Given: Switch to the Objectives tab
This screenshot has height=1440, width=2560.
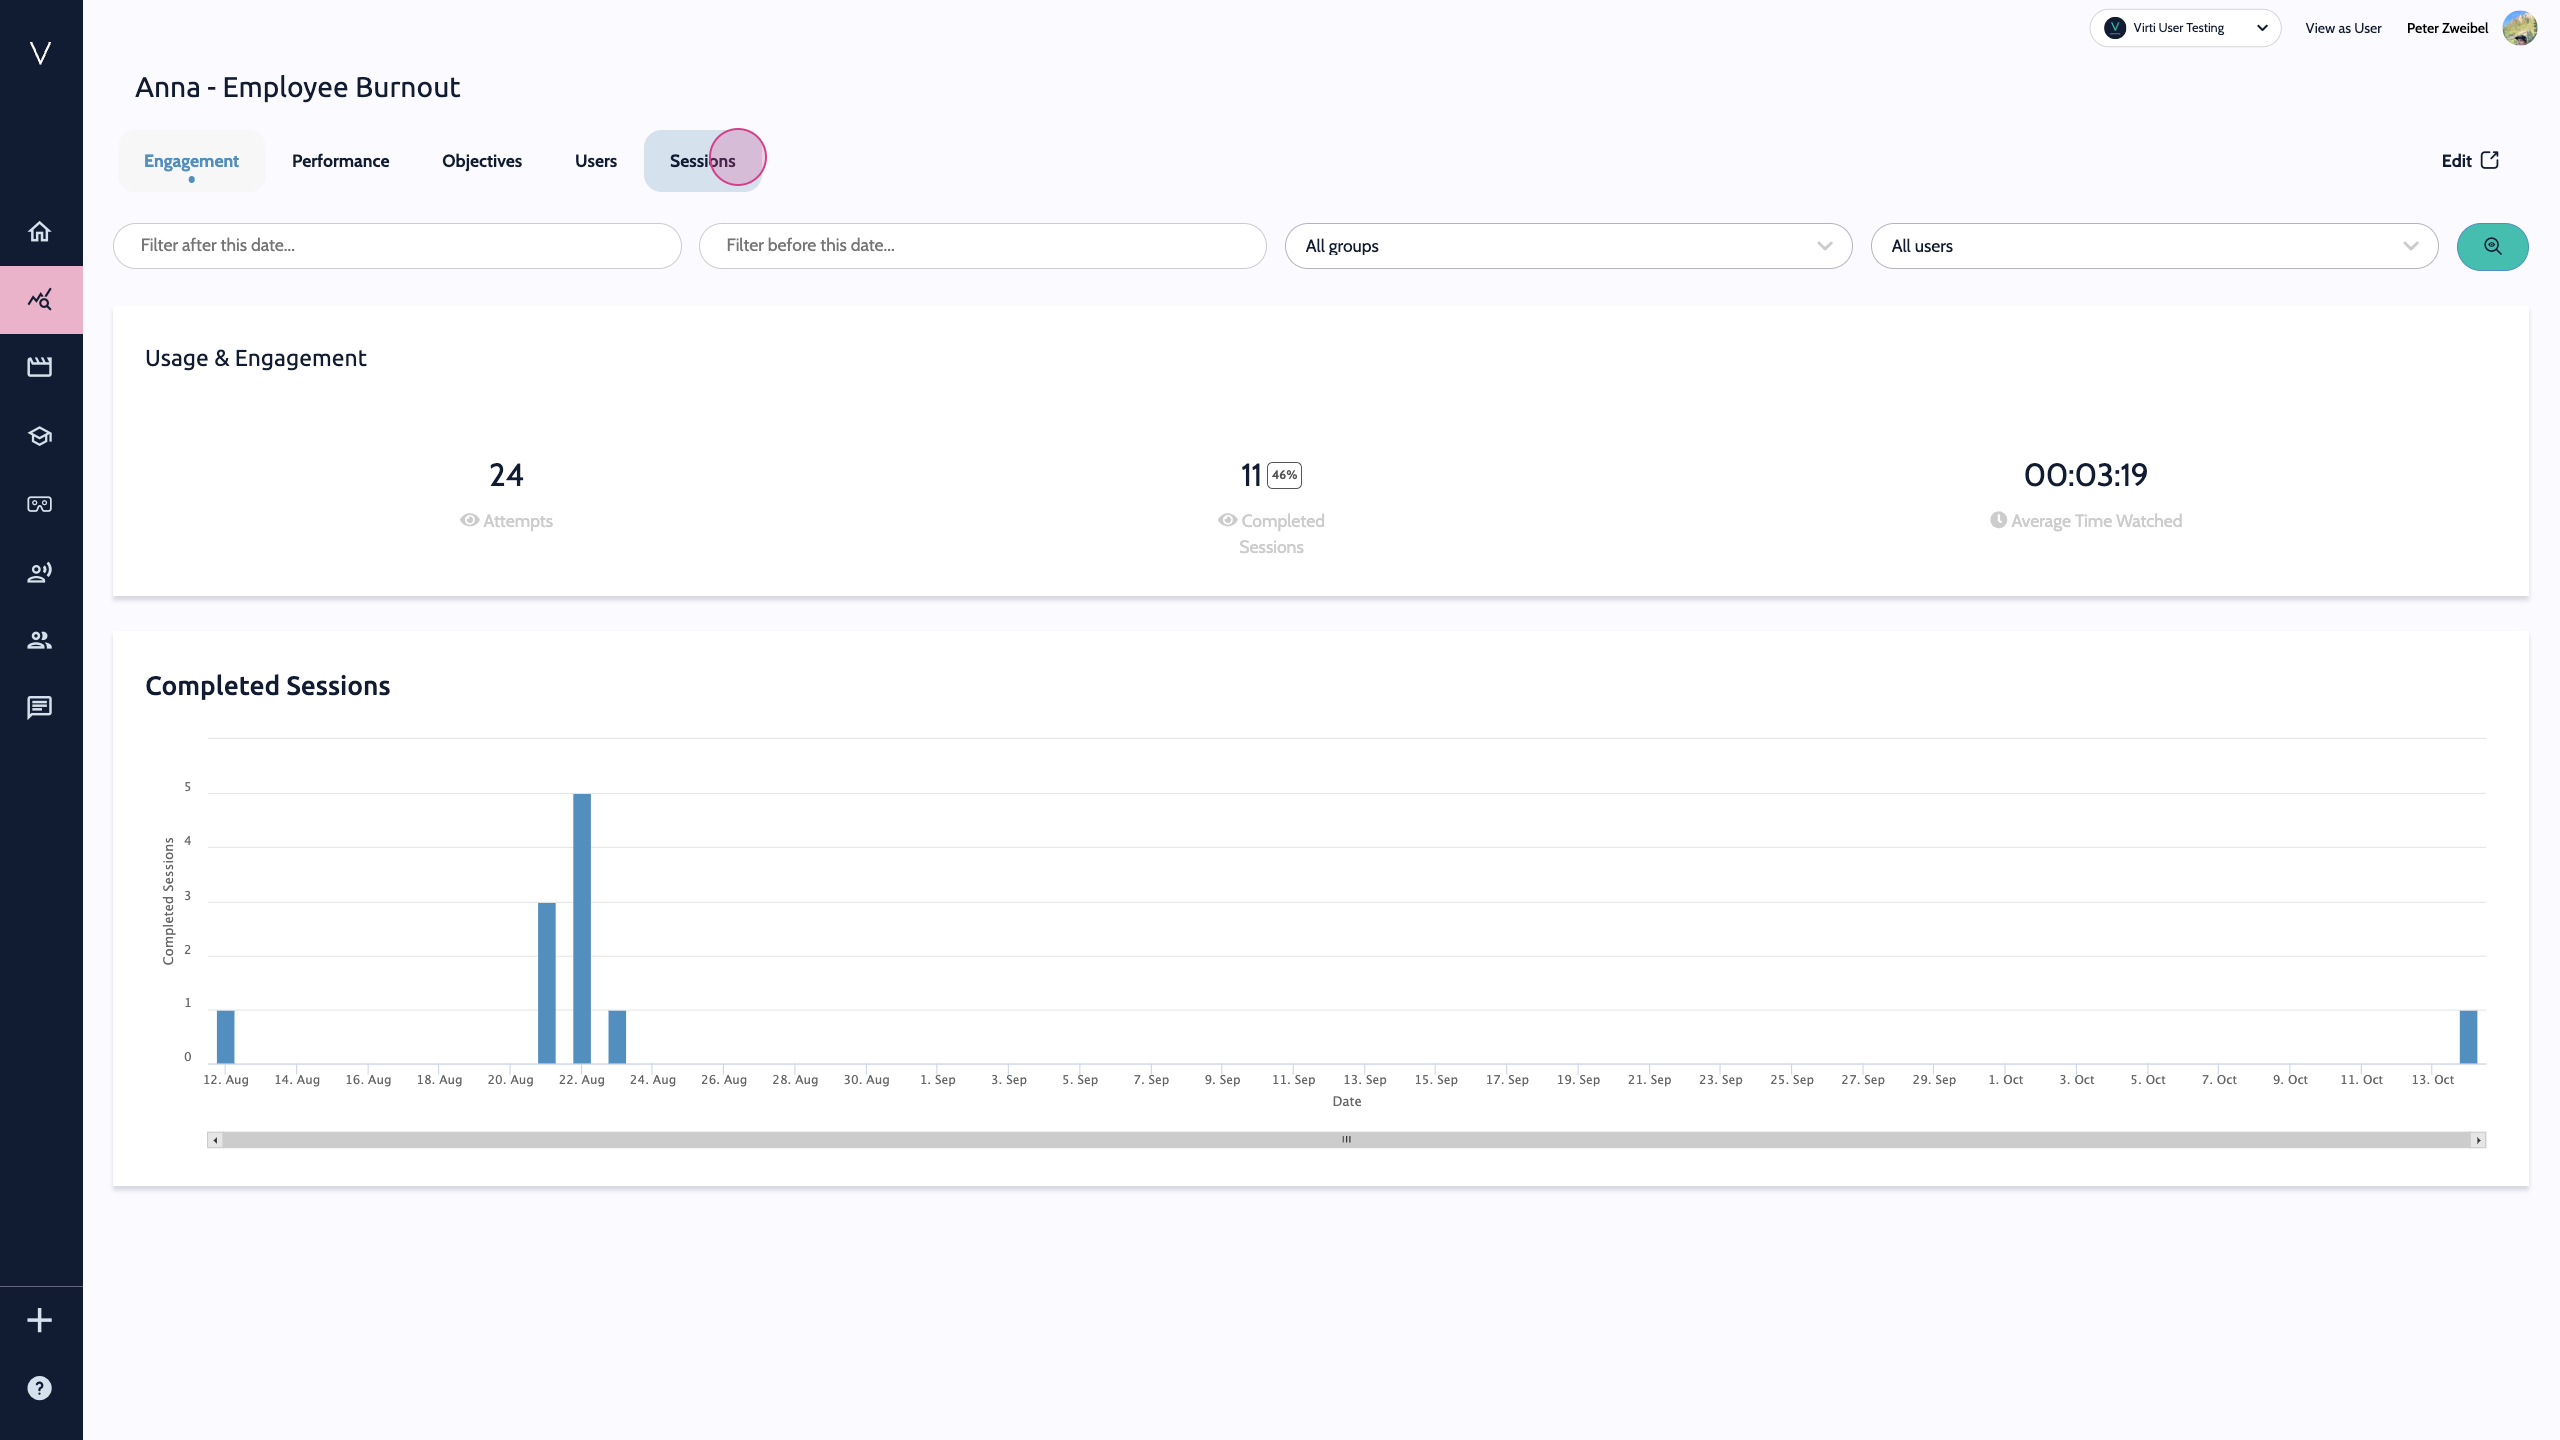Looking at the screenshot, I should pos(481,161).
